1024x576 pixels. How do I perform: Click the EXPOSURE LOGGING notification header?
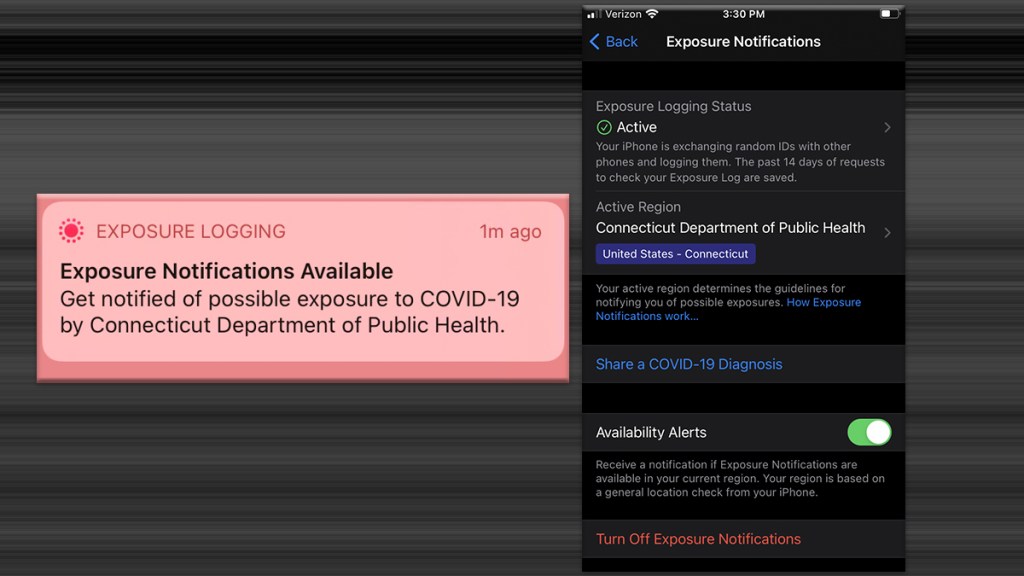click(191, 231)
